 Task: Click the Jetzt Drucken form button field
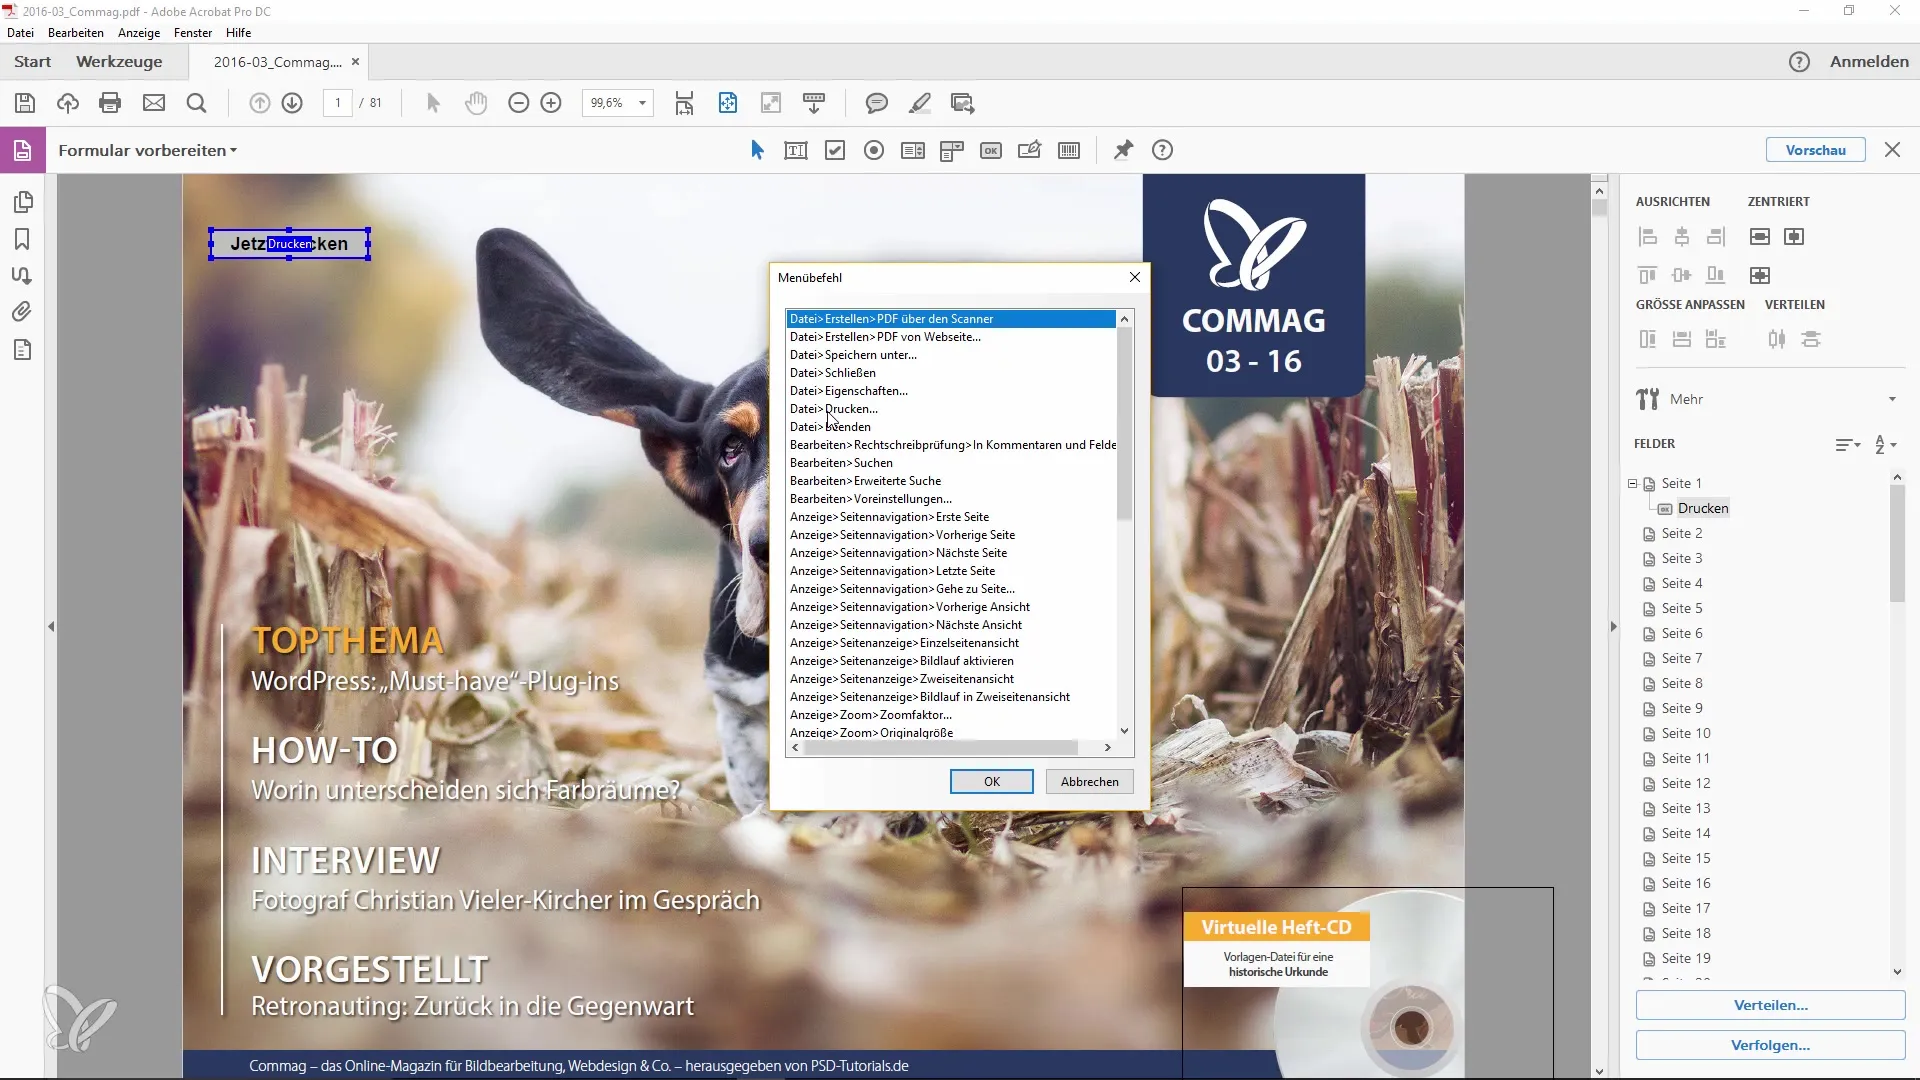pyautogui.click(x=289, y=244)
